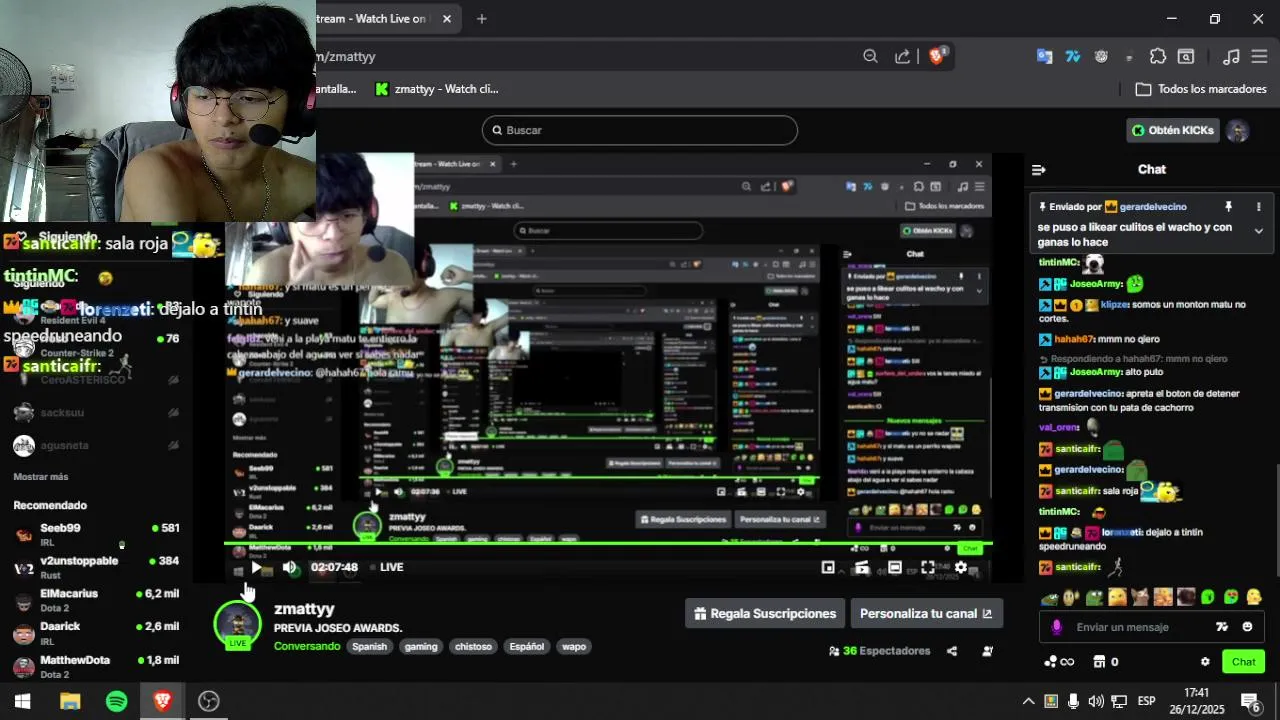
Task: Select the chistoso tag
Action: 473,646
